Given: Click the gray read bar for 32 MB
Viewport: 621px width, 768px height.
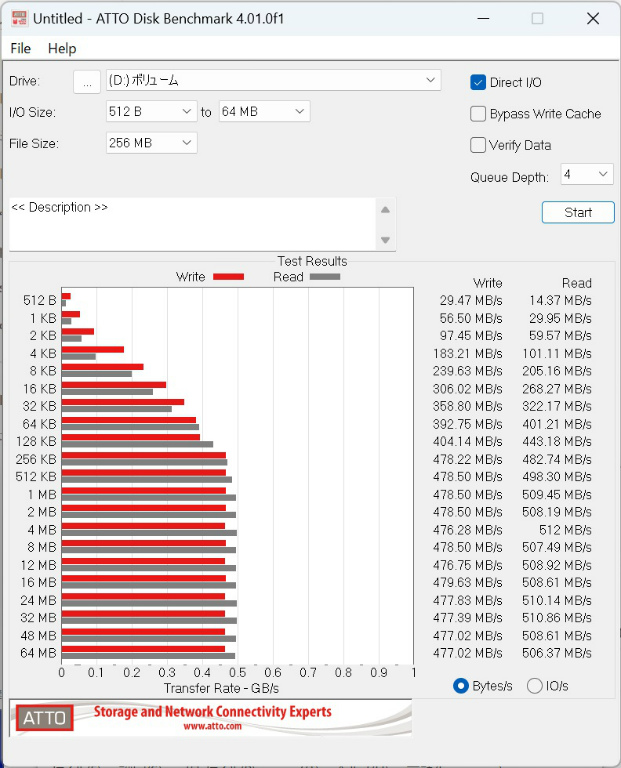Looking at the screenshot, I should [x=149, y=621].
